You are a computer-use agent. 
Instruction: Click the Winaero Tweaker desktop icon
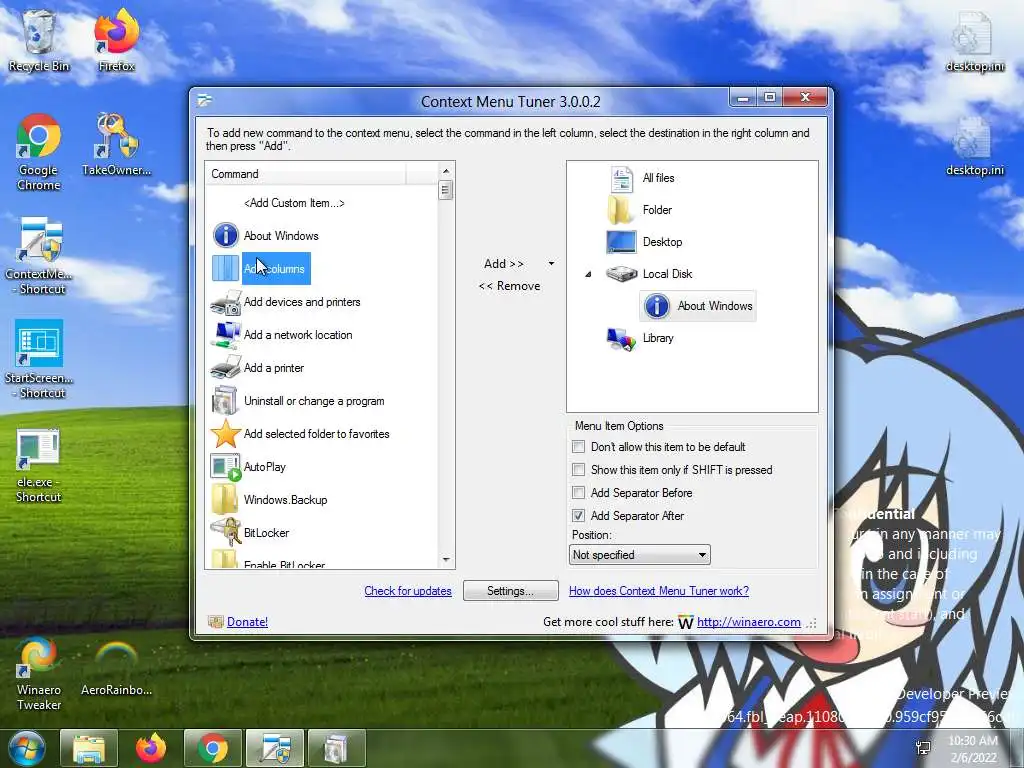[x=39, y=674]
